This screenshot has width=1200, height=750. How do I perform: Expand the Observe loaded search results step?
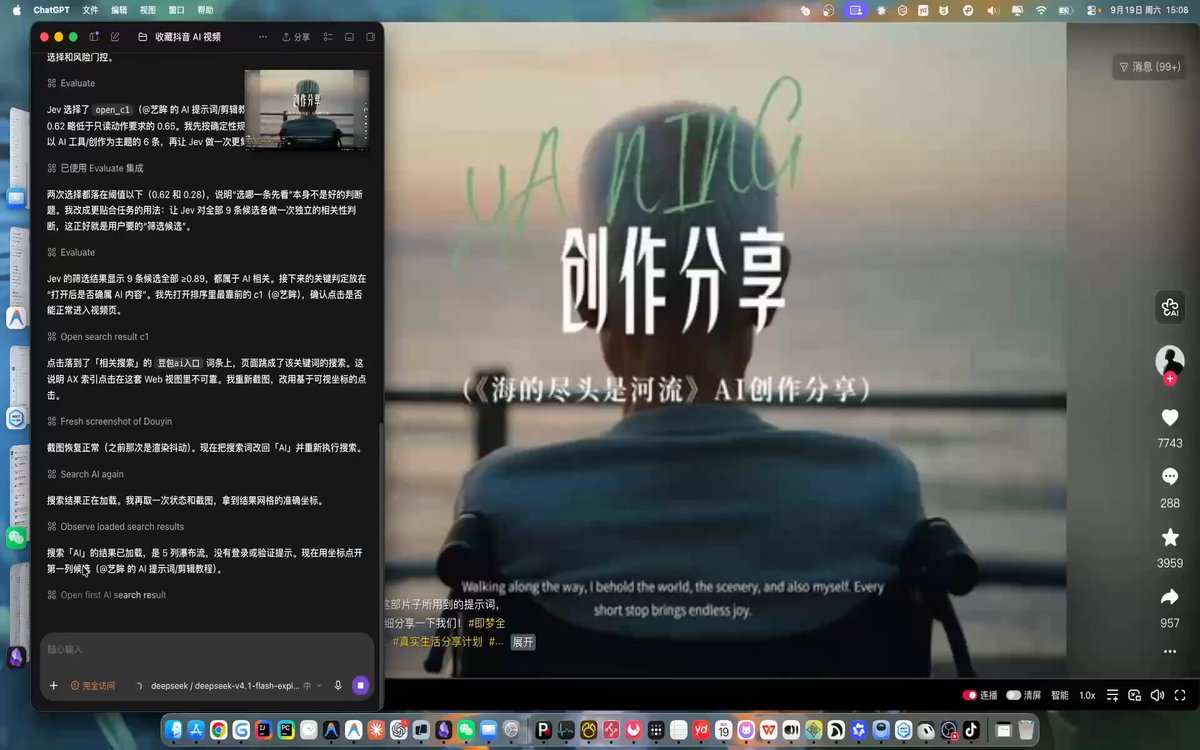[x=115, y=526]
